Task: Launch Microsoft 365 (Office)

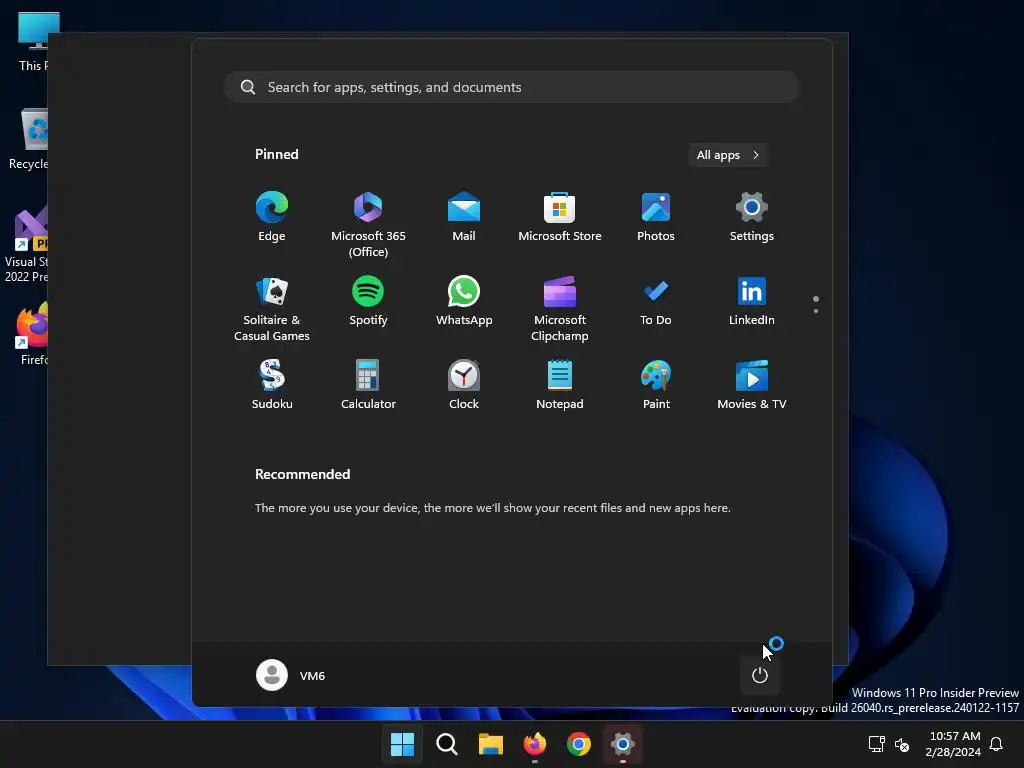Action: pyautogui.click(x=368, y=224)
